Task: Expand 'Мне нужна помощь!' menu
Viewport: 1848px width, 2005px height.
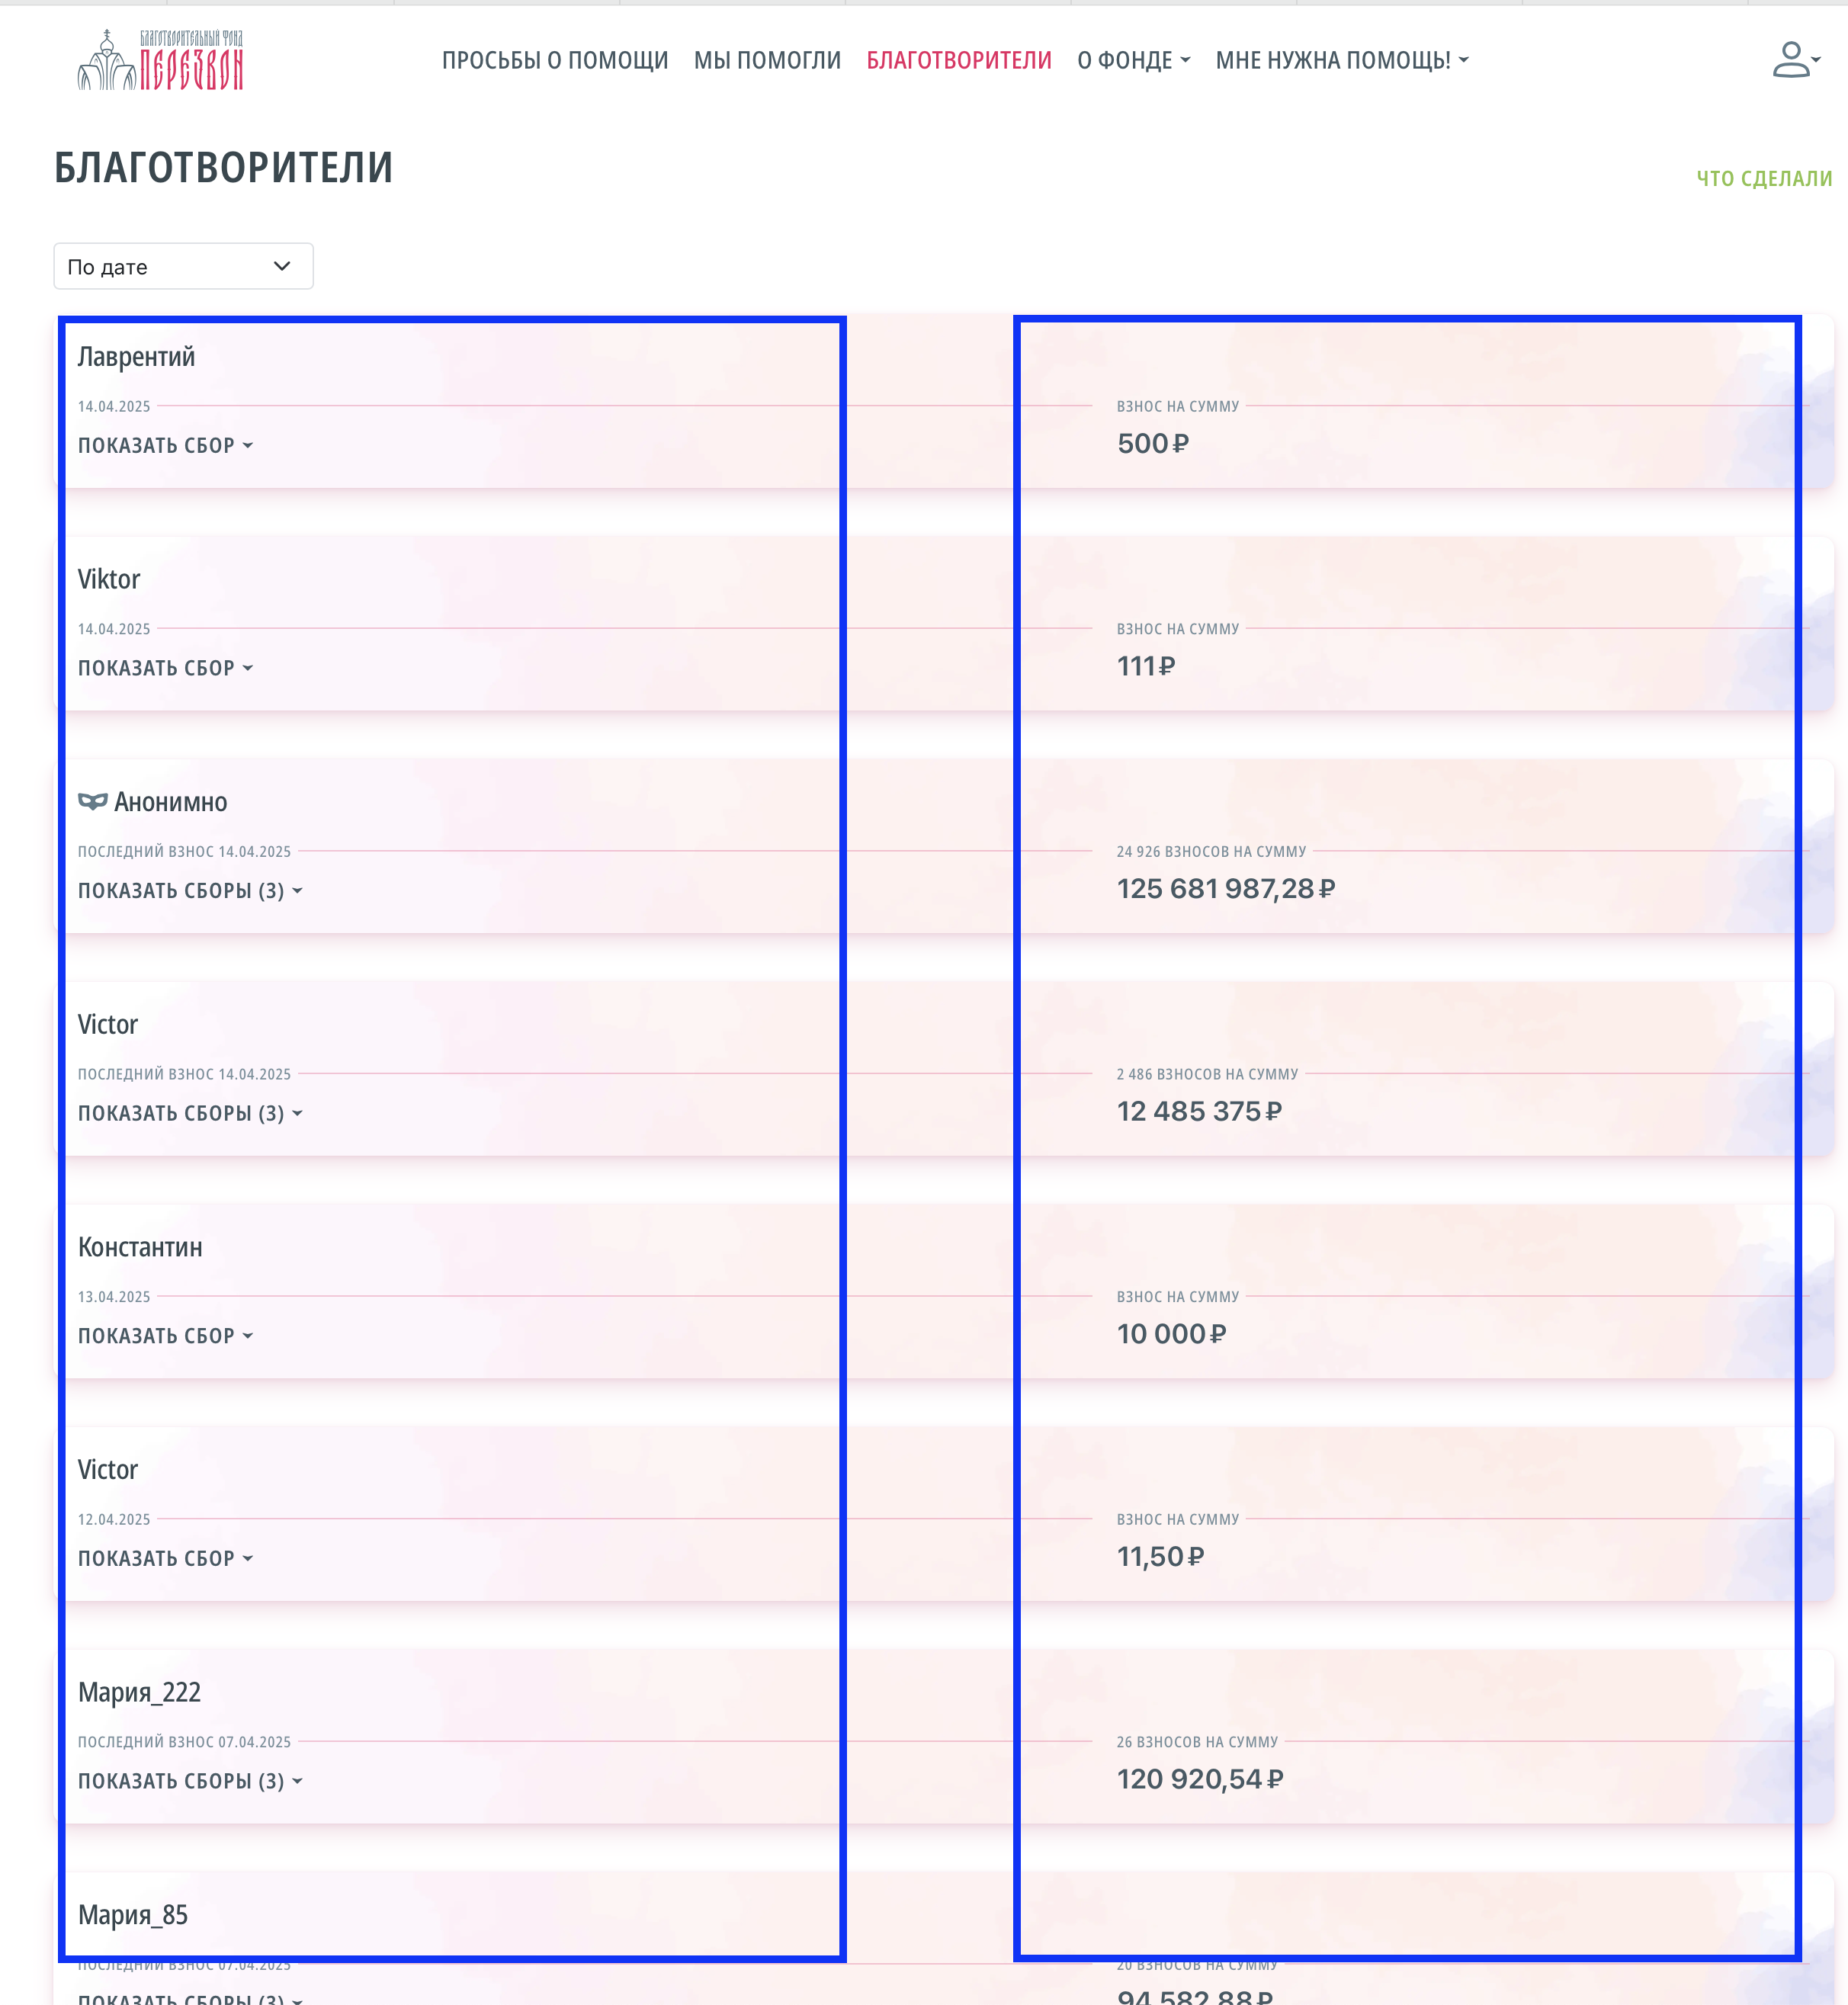Action: pos(1341,61)
